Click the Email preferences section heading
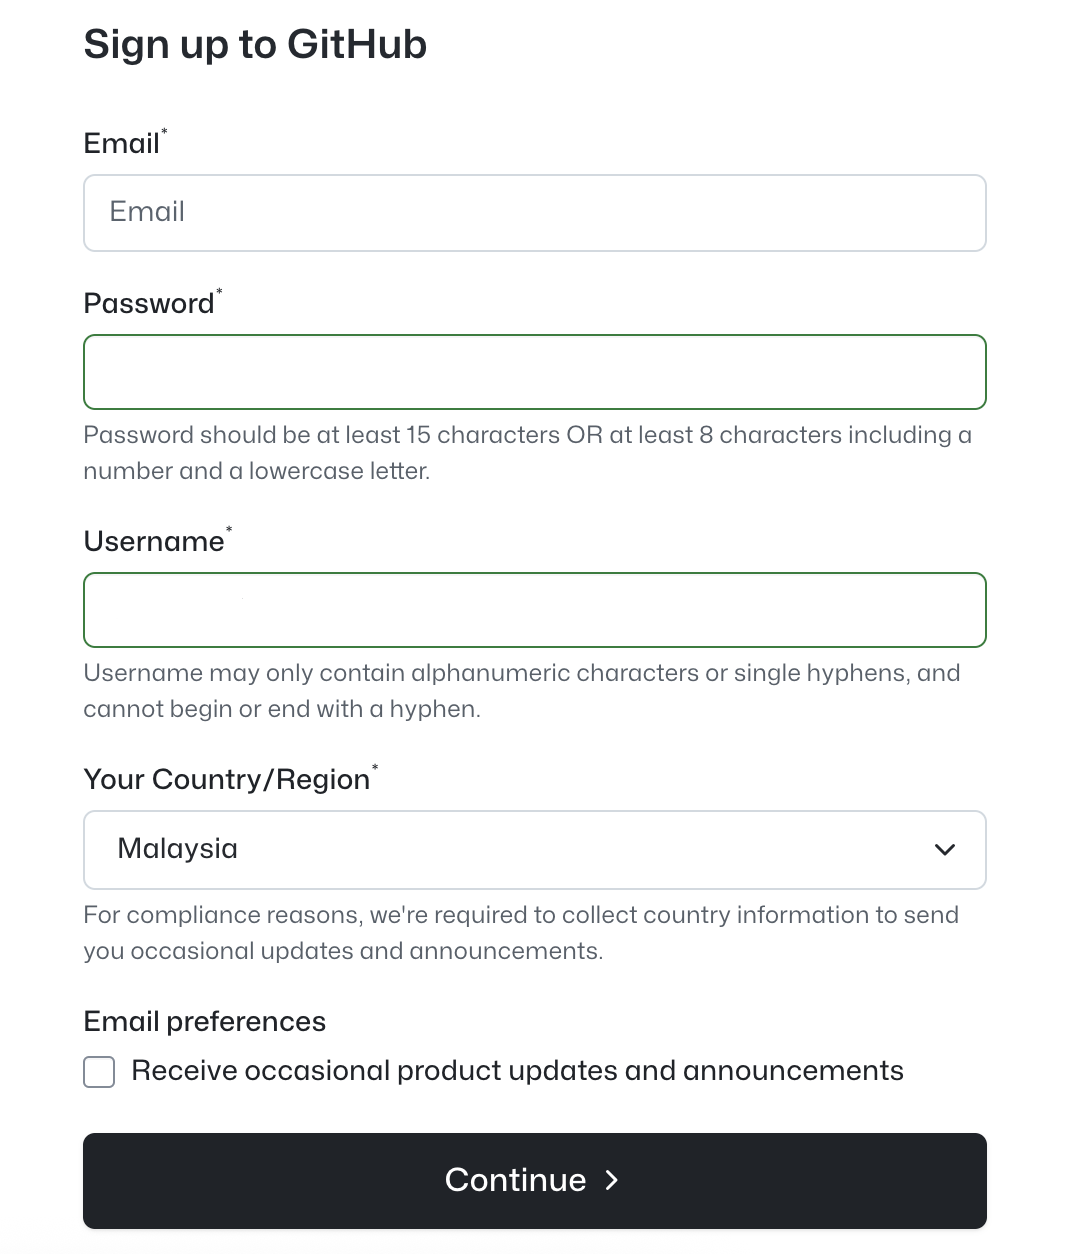 coord(204,1021)
